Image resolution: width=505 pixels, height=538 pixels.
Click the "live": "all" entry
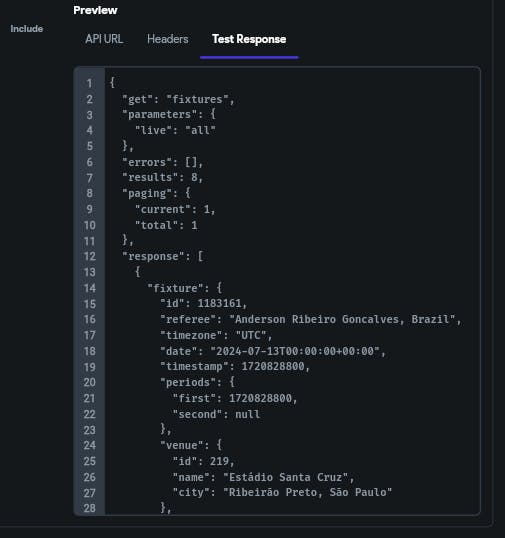pyautogui.click(x=175, y=130)
